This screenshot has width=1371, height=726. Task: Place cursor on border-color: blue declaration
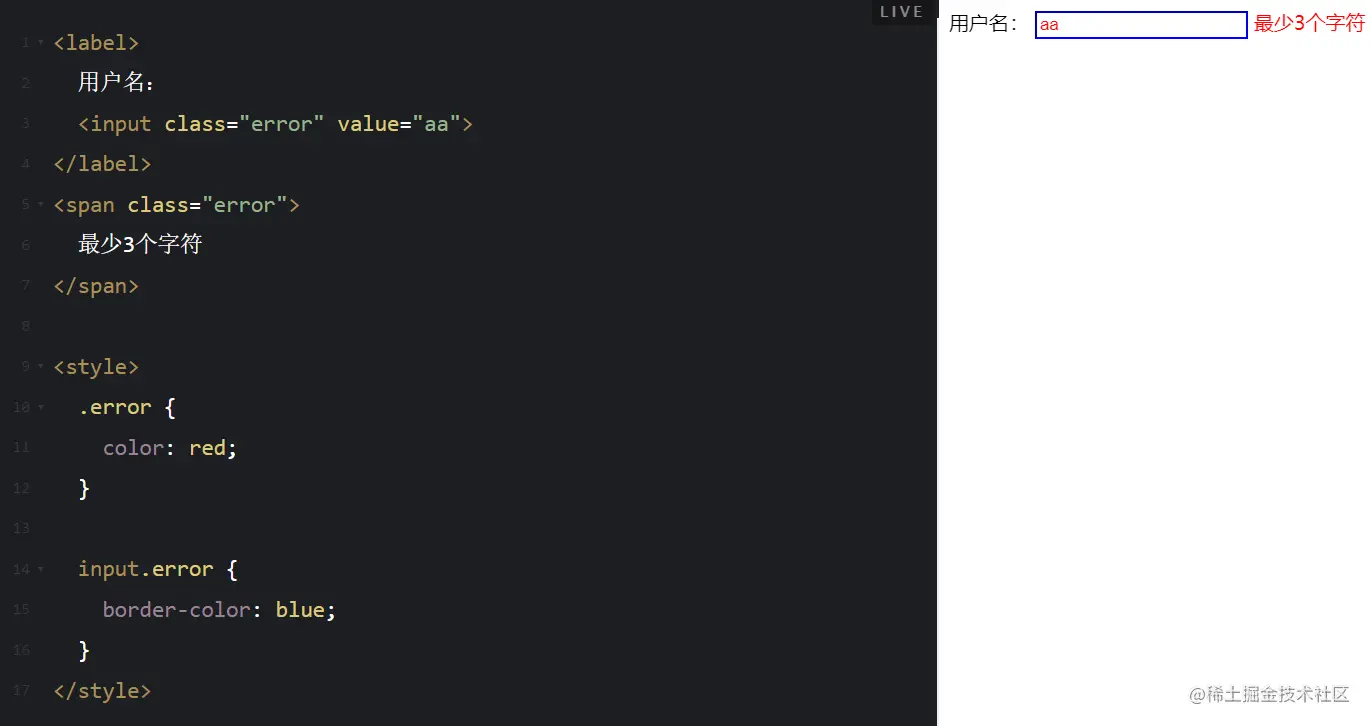pyautogui.click(x=218, y=610)
